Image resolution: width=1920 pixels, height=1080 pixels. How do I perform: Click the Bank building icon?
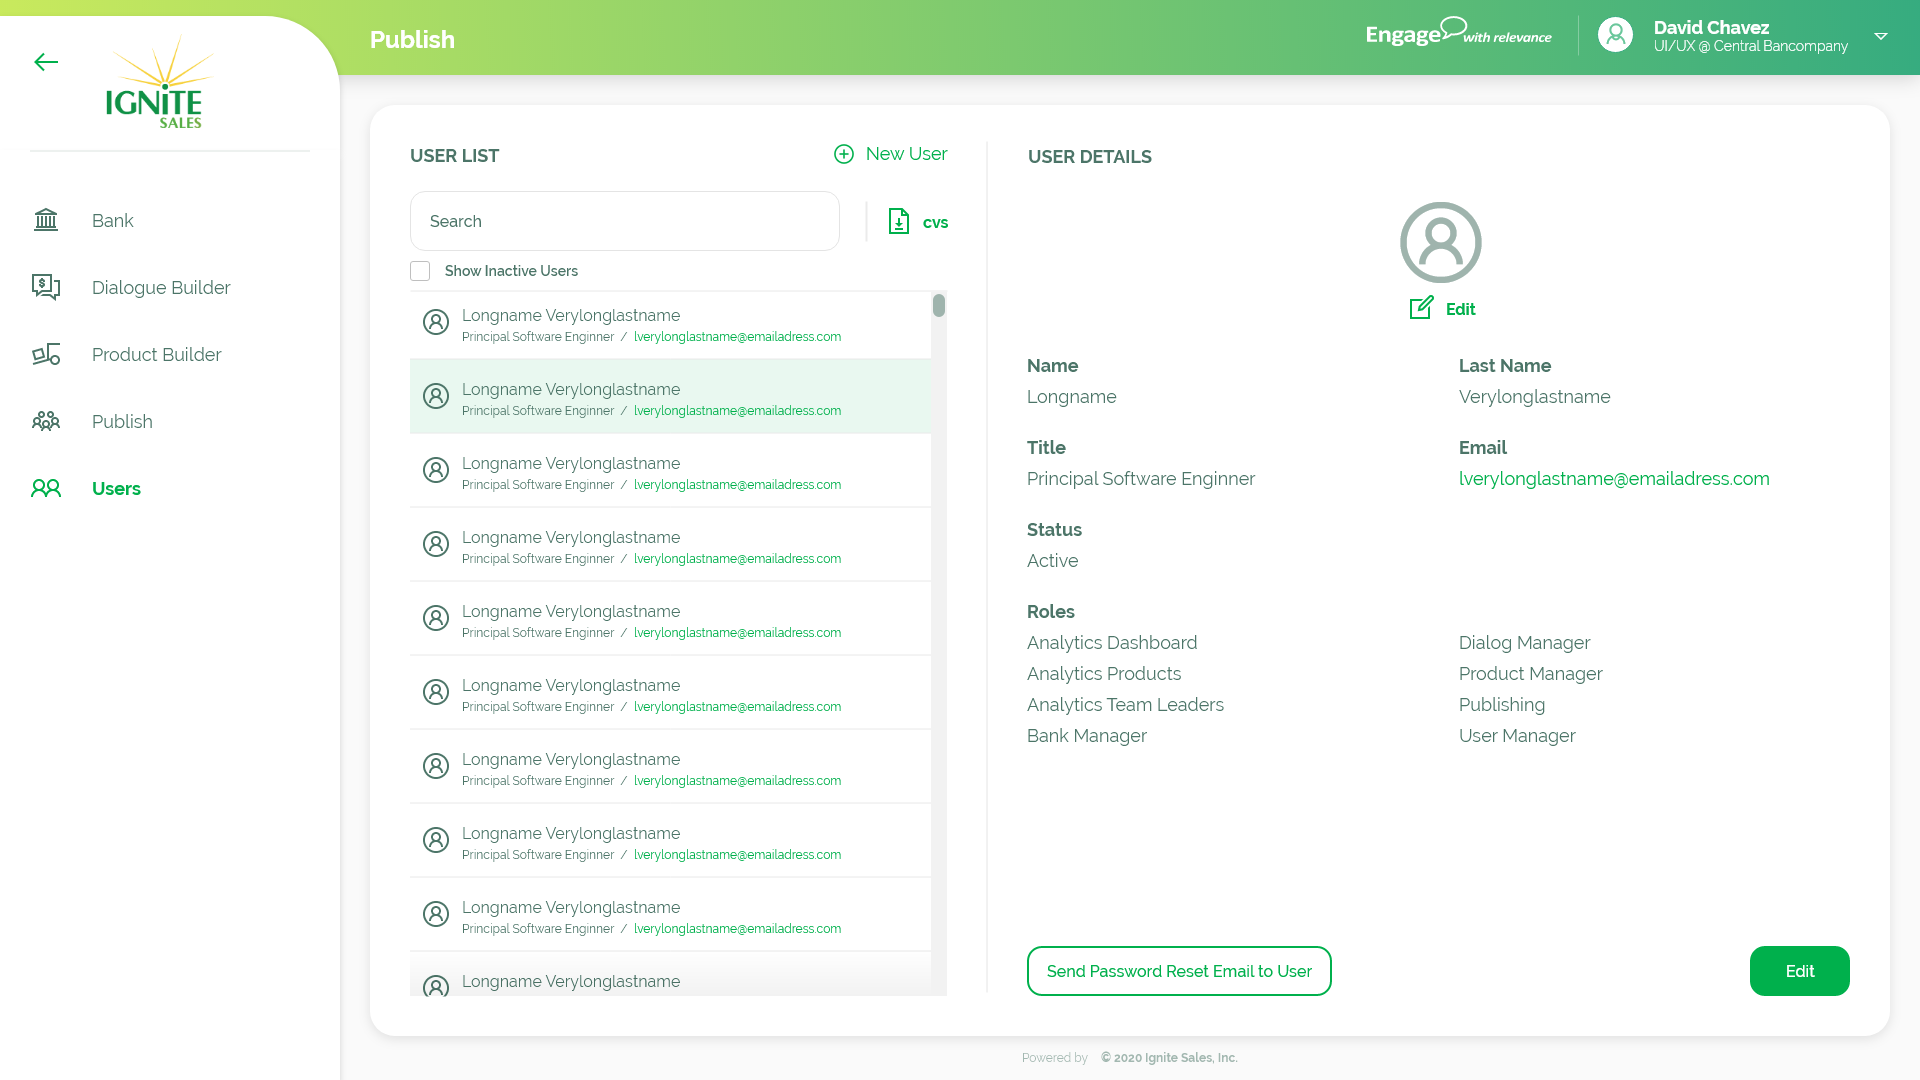pyautogui.click(x=46, y=220)
